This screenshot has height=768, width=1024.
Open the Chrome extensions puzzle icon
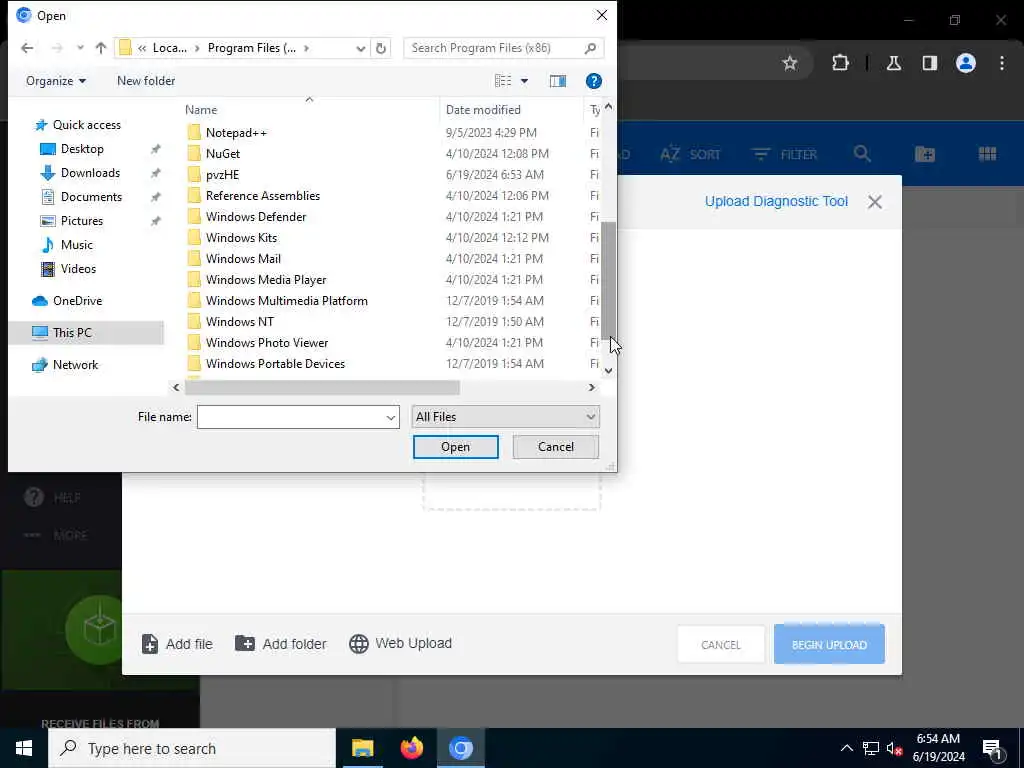(x=840, y=63)
